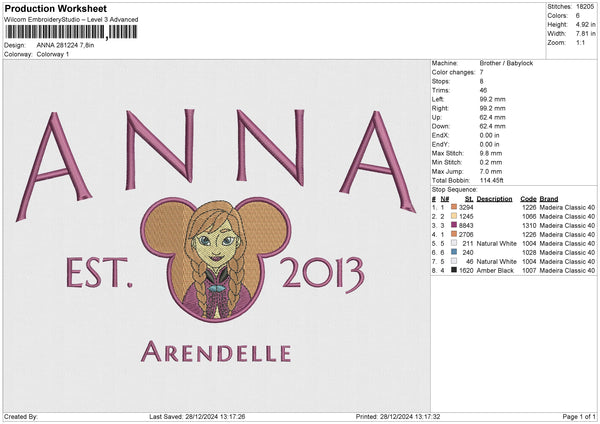Click the Anna portrait in mouse-ear frame

click(215, 258)
